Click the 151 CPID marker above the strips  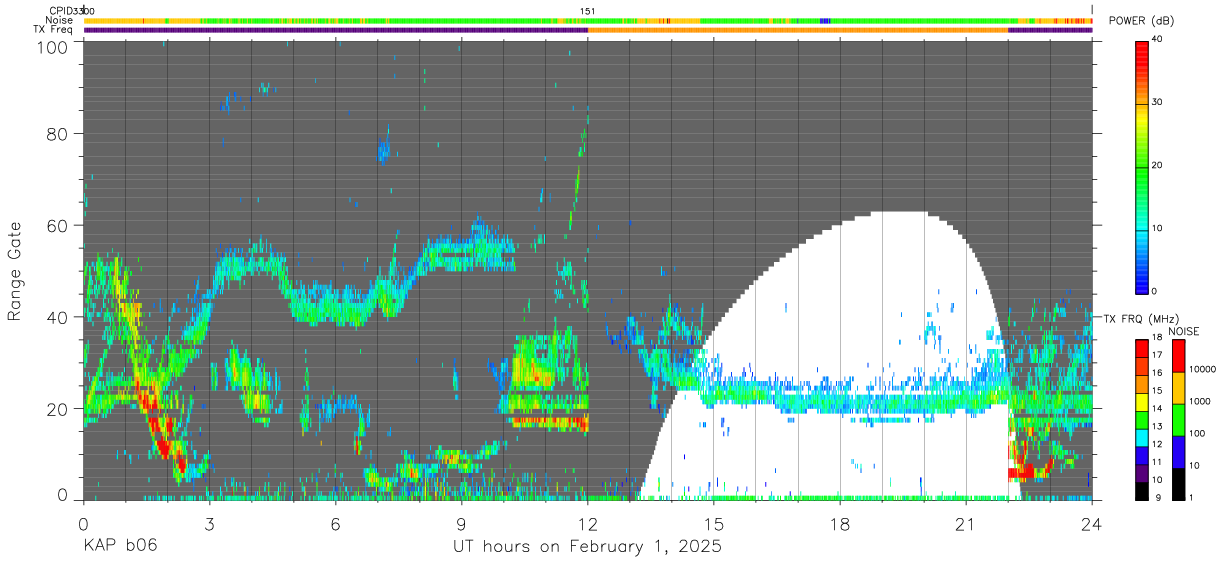point(588,11)
